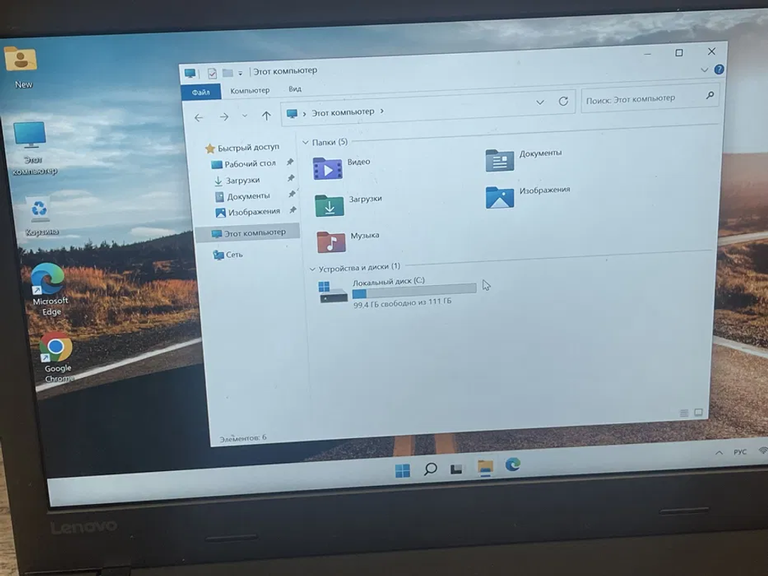Navigate up with the up arrow button
Screen dimensions: 768x576
pos(266,116)
